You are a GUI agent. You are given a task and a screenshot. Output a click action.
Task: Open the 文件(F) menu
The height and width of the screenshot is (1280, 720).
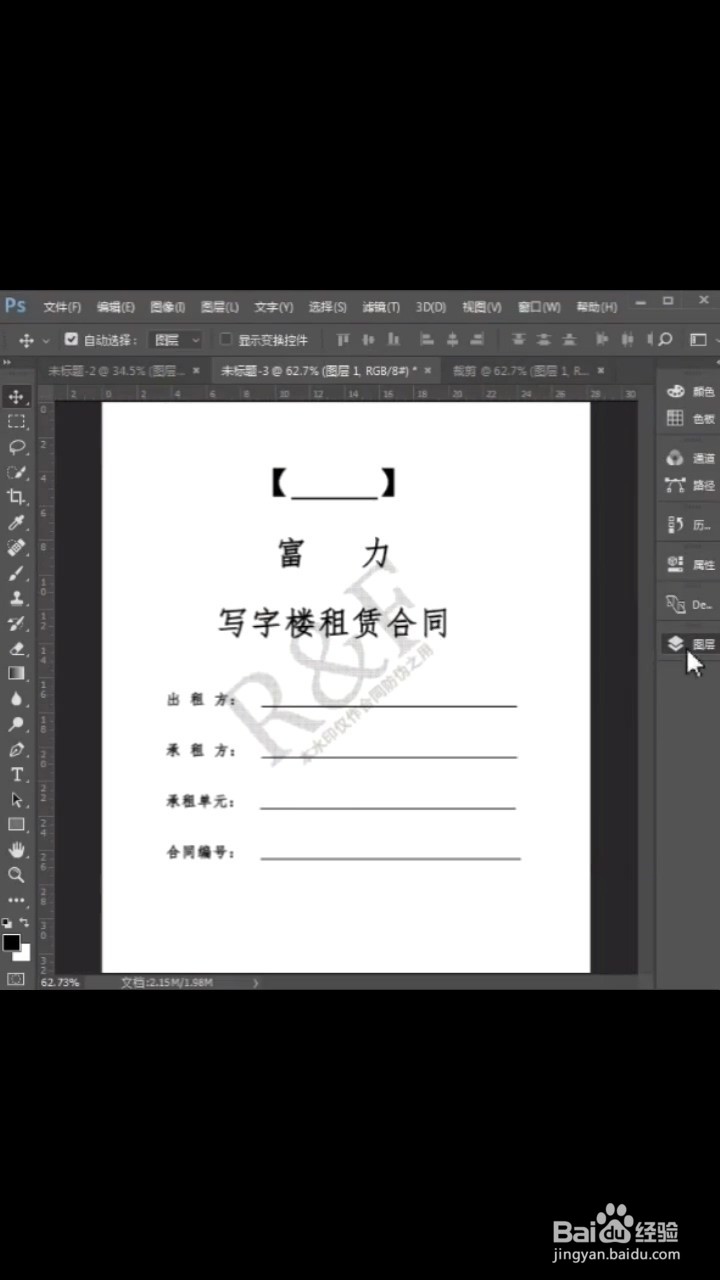point(62,307)
